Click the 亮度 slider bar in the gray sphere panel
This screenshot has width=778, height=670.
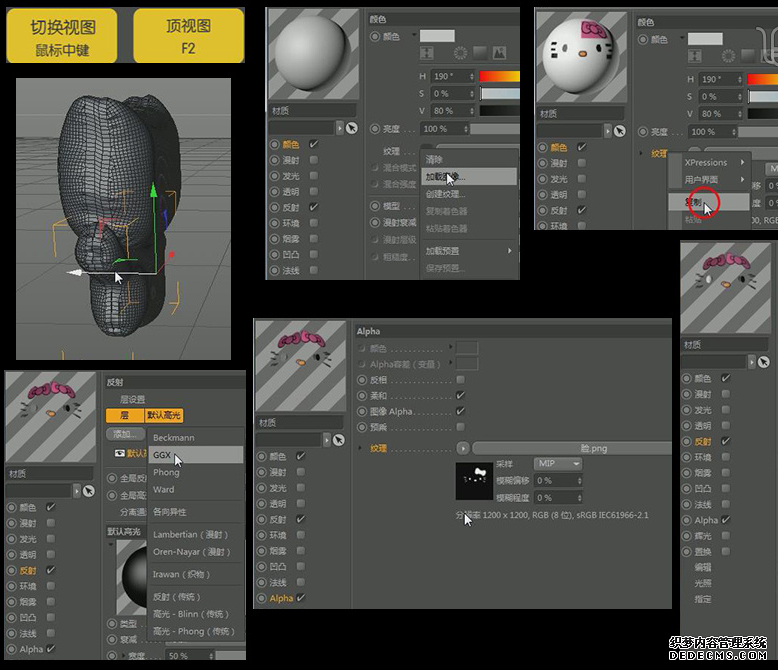click(495, 129)
